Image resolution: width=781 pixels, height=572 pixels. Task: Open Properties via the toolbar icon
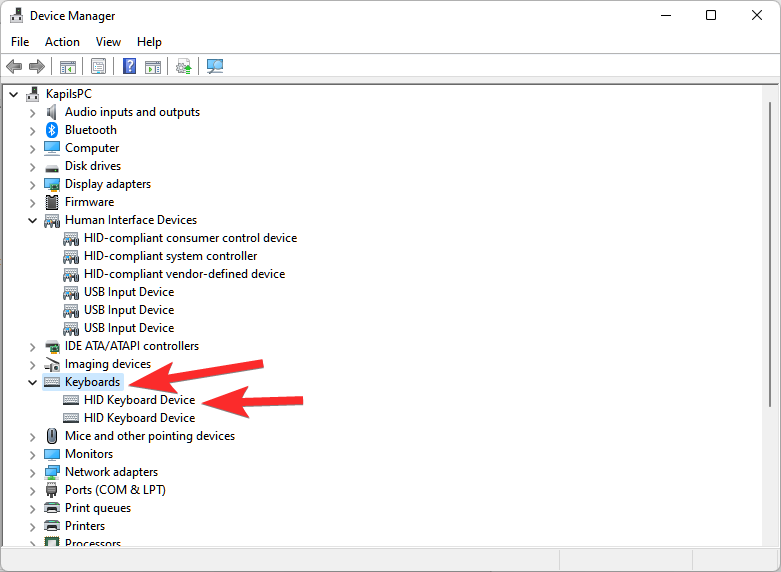coord(98,67)
